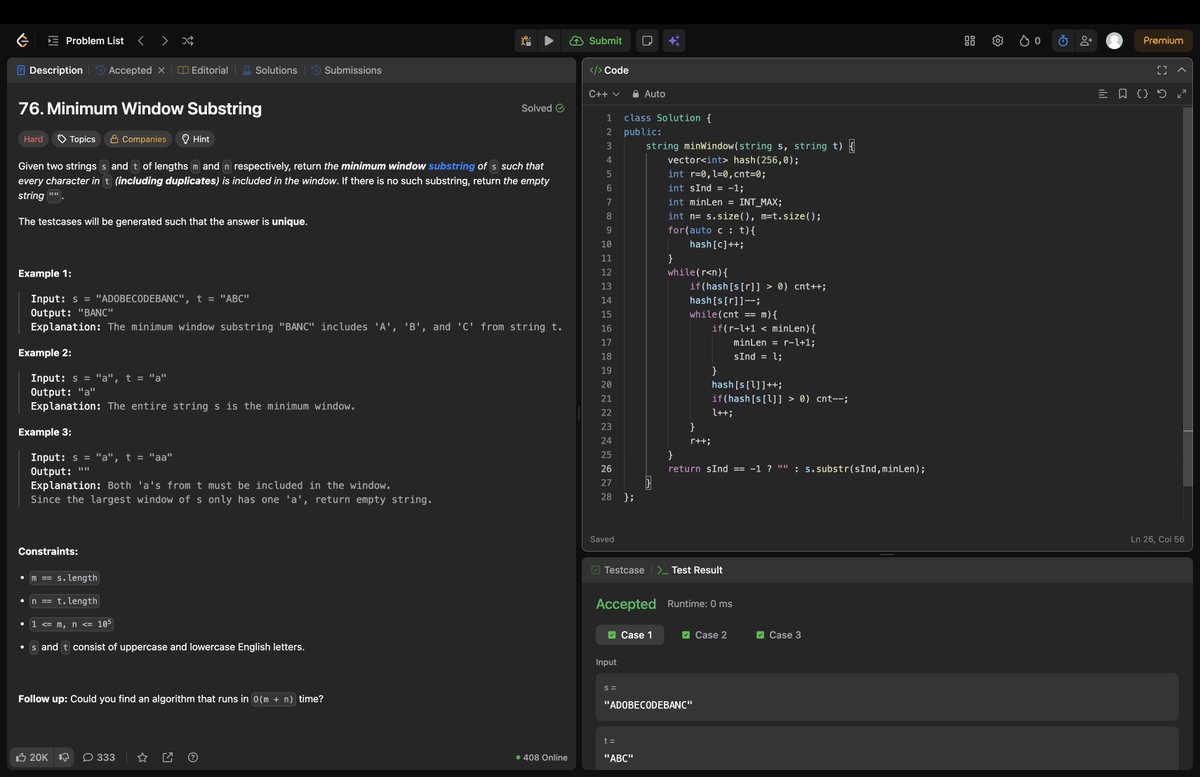Click the Hard difficulty badge
Image resolution: width=1200 pixels, height=777 pixels.
(x=33, y=139)
